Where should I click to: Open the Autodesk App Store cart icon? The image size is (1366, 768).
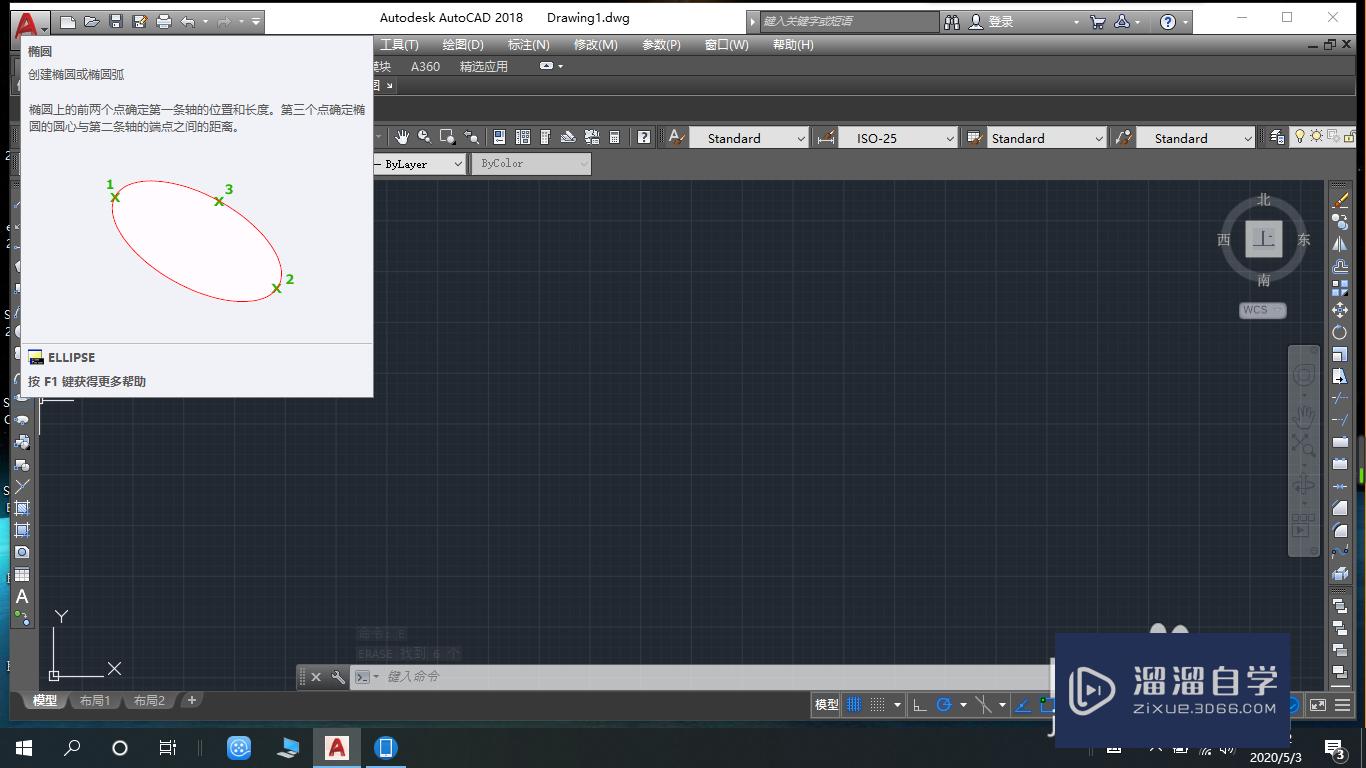click(x=1098, y=21)
